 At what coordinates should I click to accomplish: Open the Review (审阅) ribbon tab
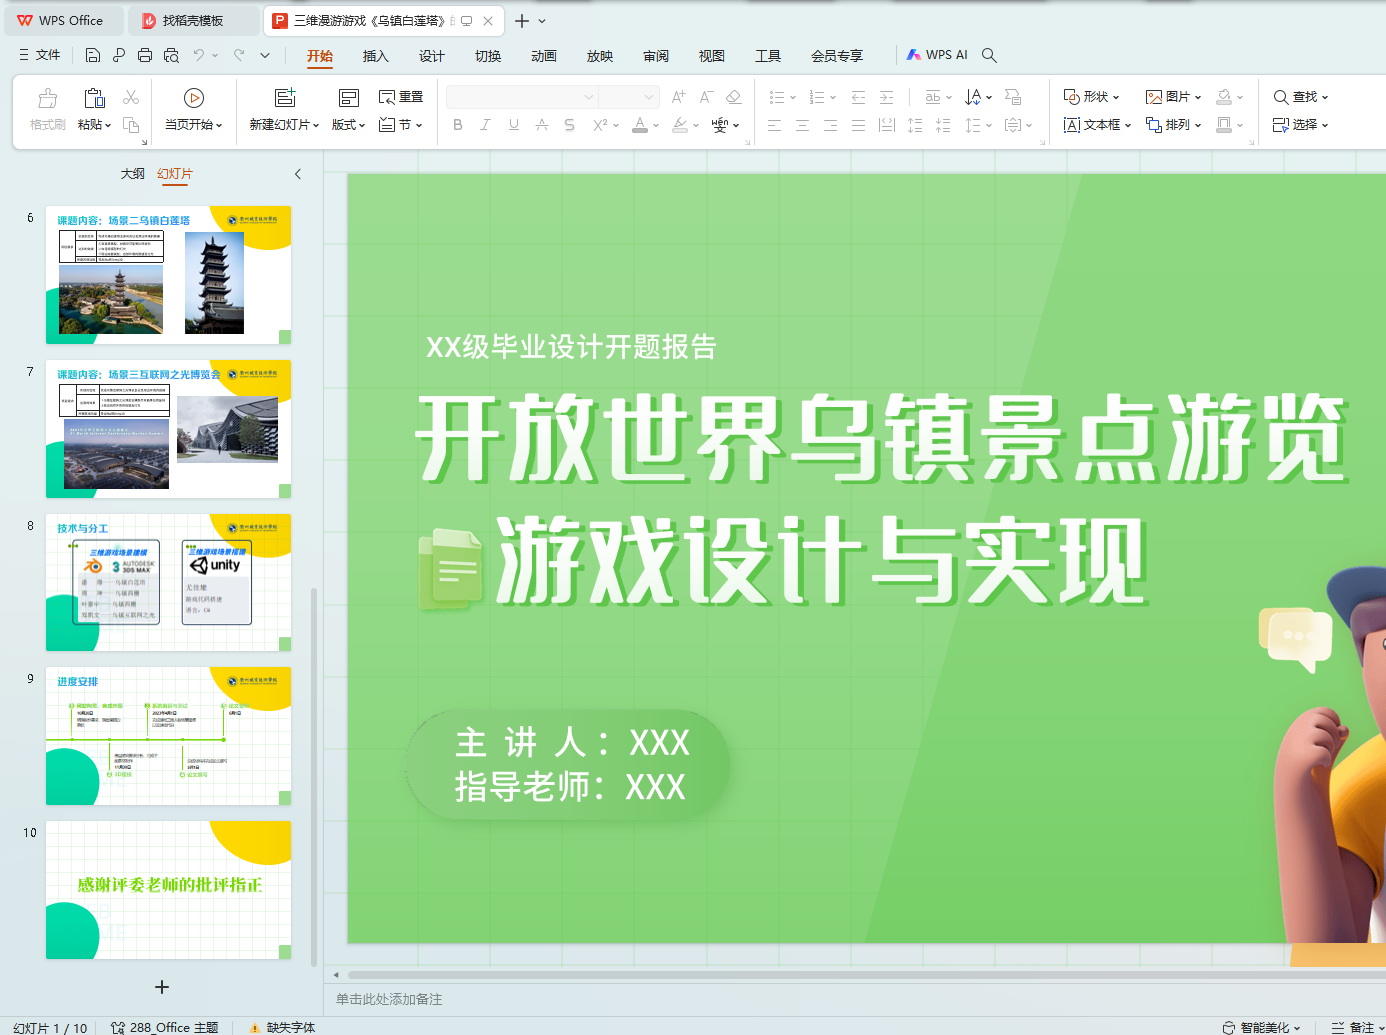(x=656, y=56)
